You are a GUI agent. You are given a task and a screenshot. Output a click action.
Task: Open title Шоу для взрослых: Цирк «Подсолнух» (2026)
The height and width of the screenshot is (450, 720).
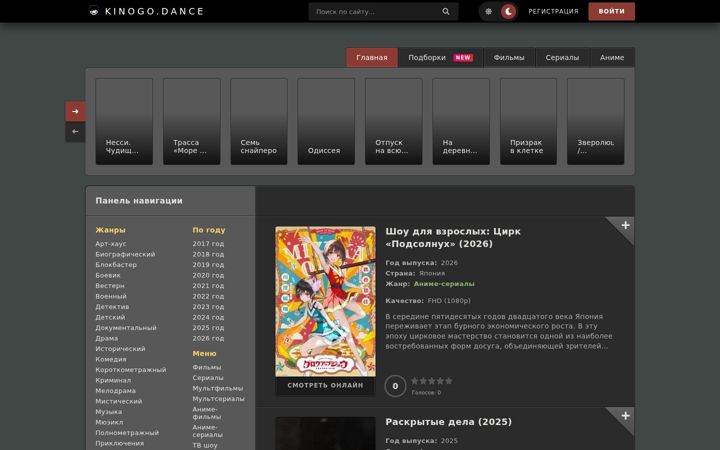click(453, 237)
